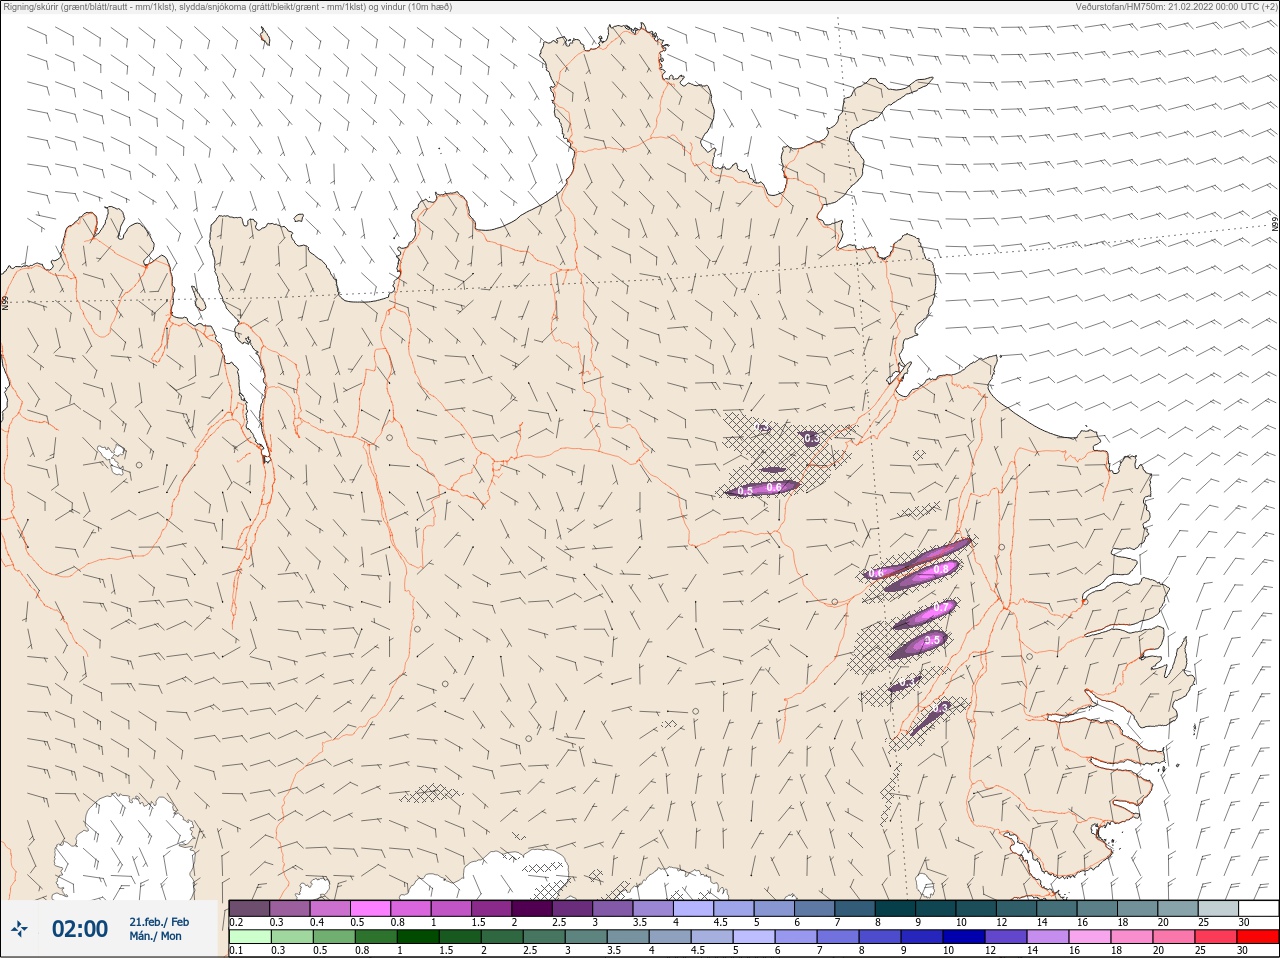The width and height of the screenshot is (1280, 958).
Task: Click the map title starting 'Rigning/skúrir'
Action: click(227, 7)
